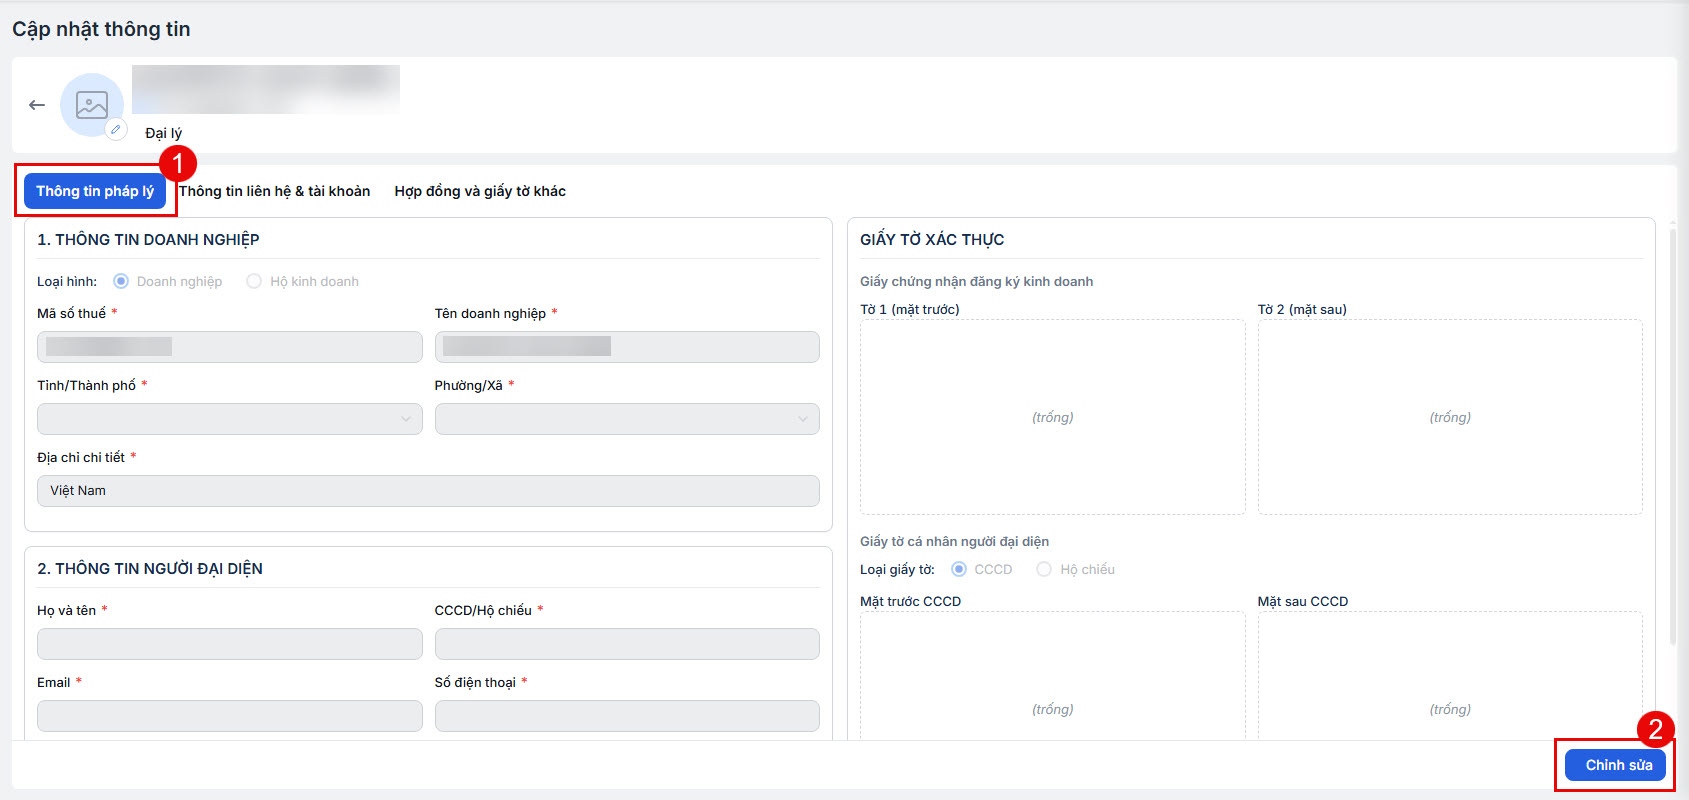1689x800 pixels.
Task: Click the Số điện thoại input field
Action: click(627, 716)
